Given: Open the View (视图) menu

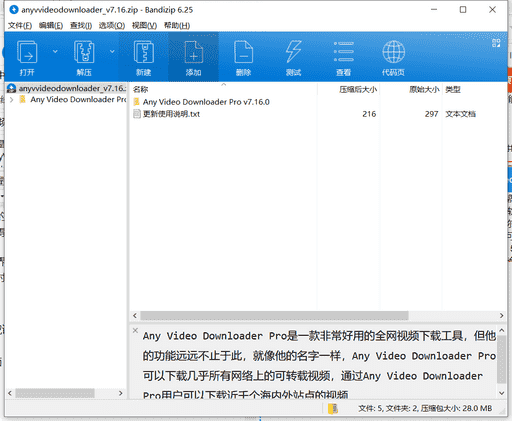Looking at the screenshot, I should pos(144,25).
